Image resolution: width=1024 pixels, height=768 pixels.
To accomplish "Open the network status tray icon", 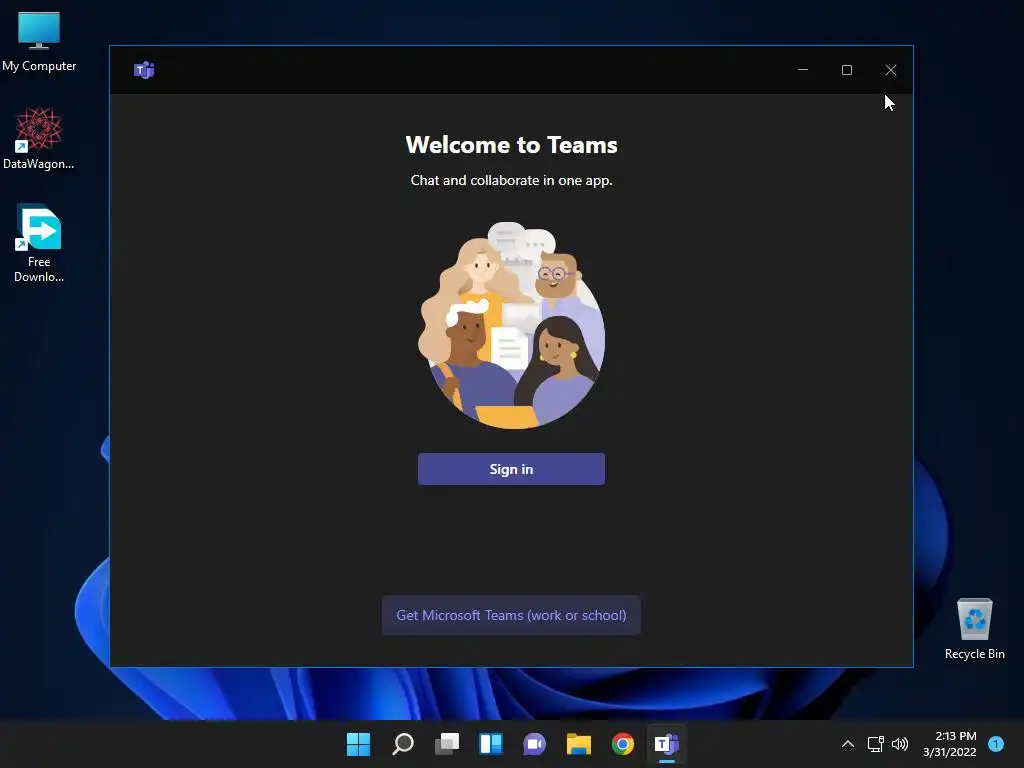I will (x=875, y=744).
